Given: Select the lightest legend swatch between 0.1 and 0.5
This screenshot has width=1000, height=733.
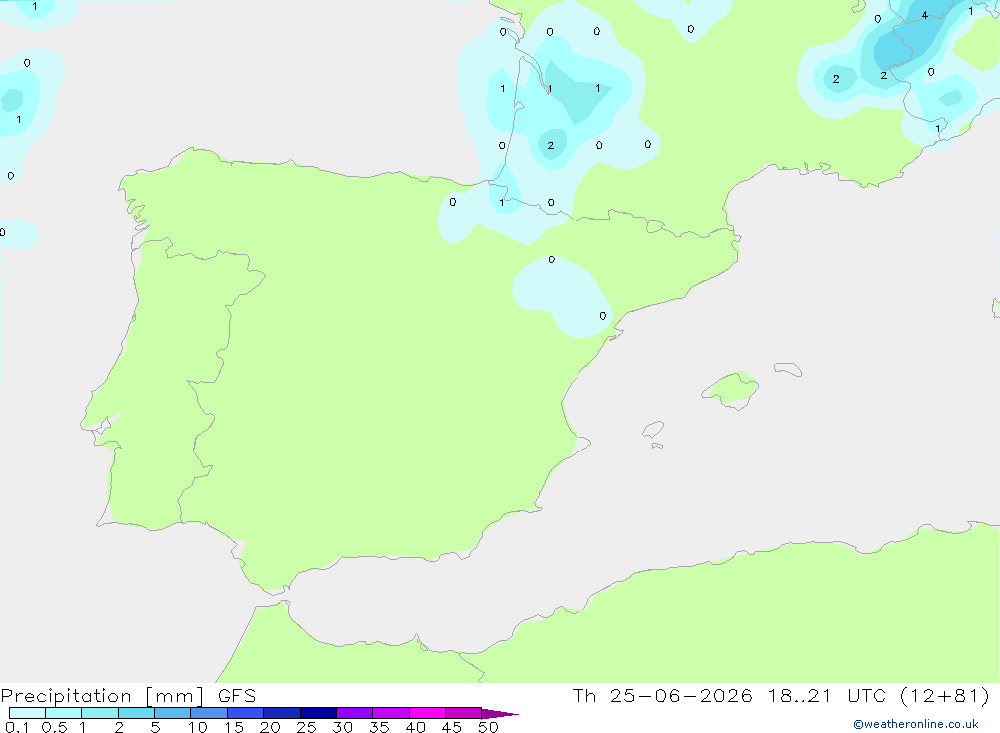Looking at the screenshot, I should click(27, 713).
